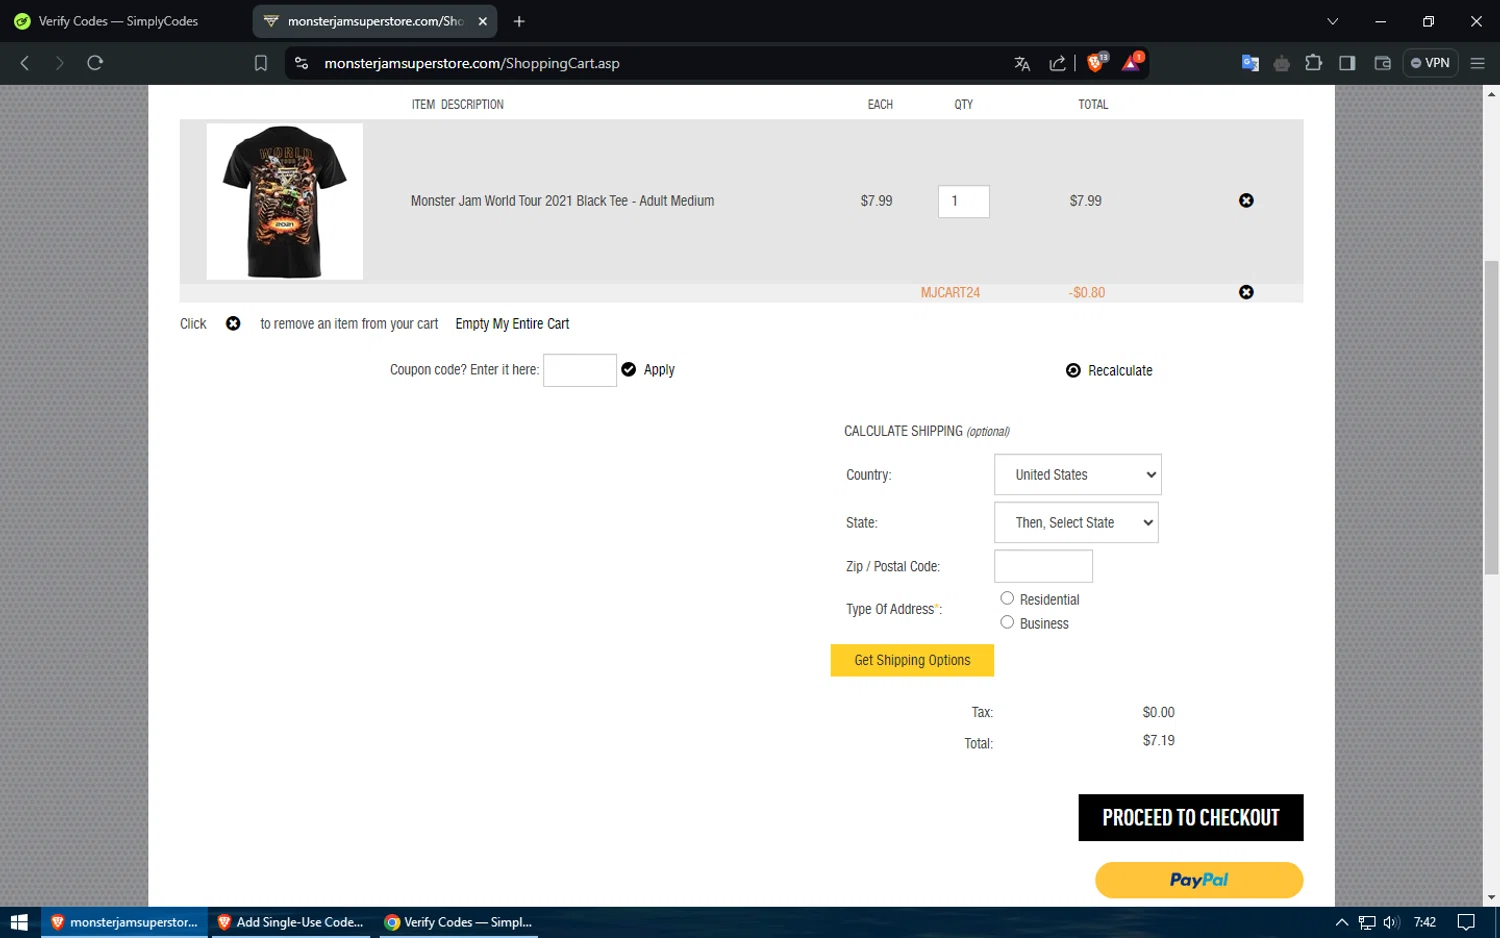Click Get Shipping Options button
Image resolution: width=1500 pixels, height=938 pixels.
pyautogui.click(x=912, y=660)
